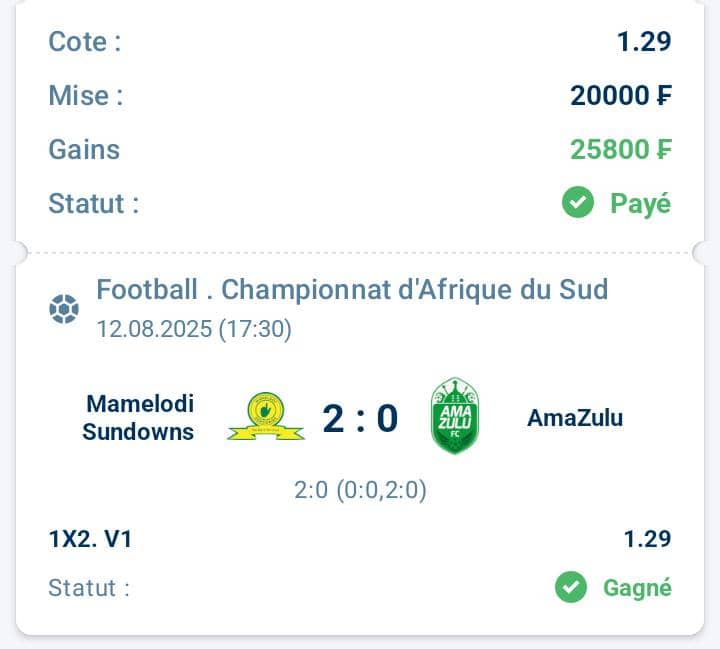Click the Gagné status text

click(x=637, y=588)
